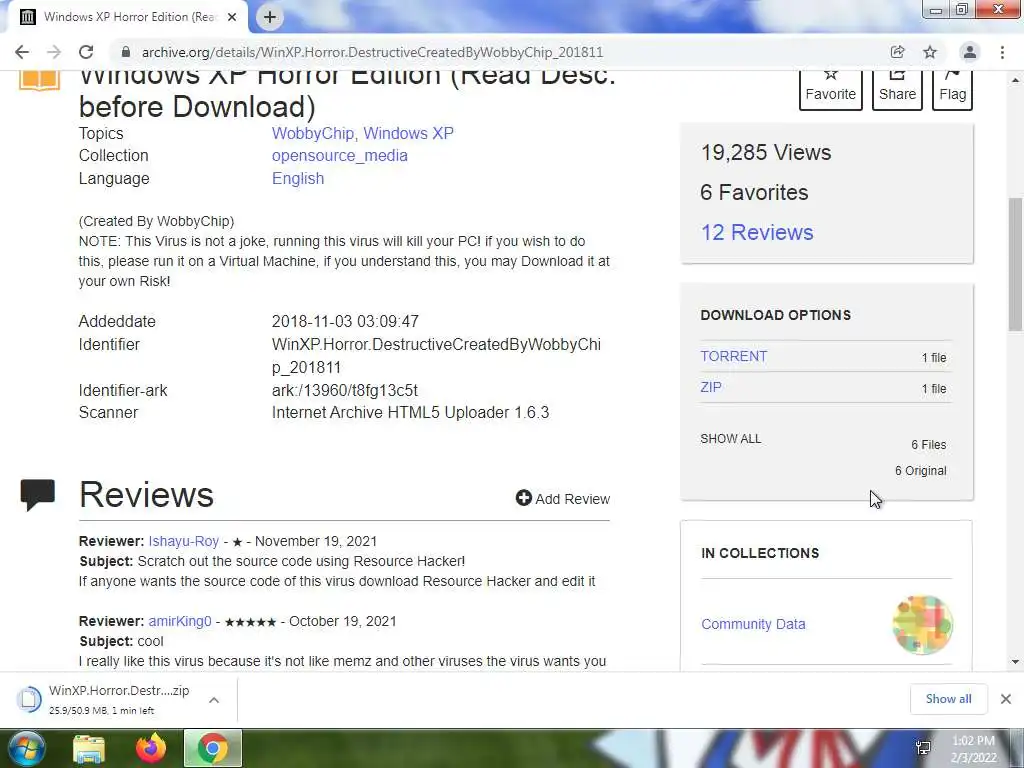Expand the download item options chevron
Image resolution: width=1024 pixels, height=768 pixels.
tap(214, 700)
